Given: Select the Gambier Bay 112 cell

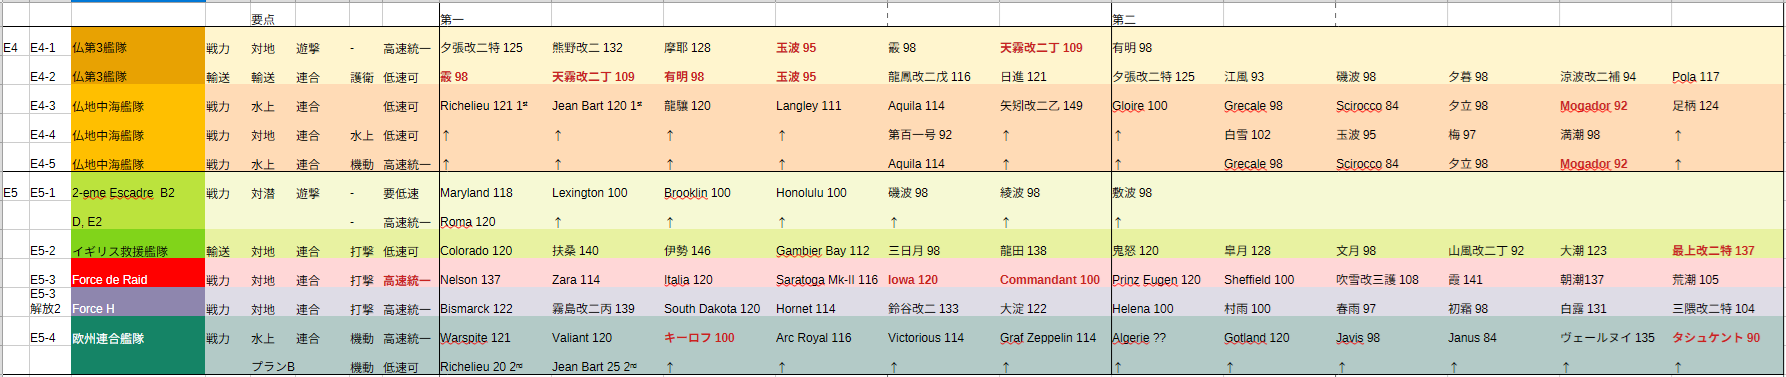Looking at the screenshot, I should click(831, 251).
